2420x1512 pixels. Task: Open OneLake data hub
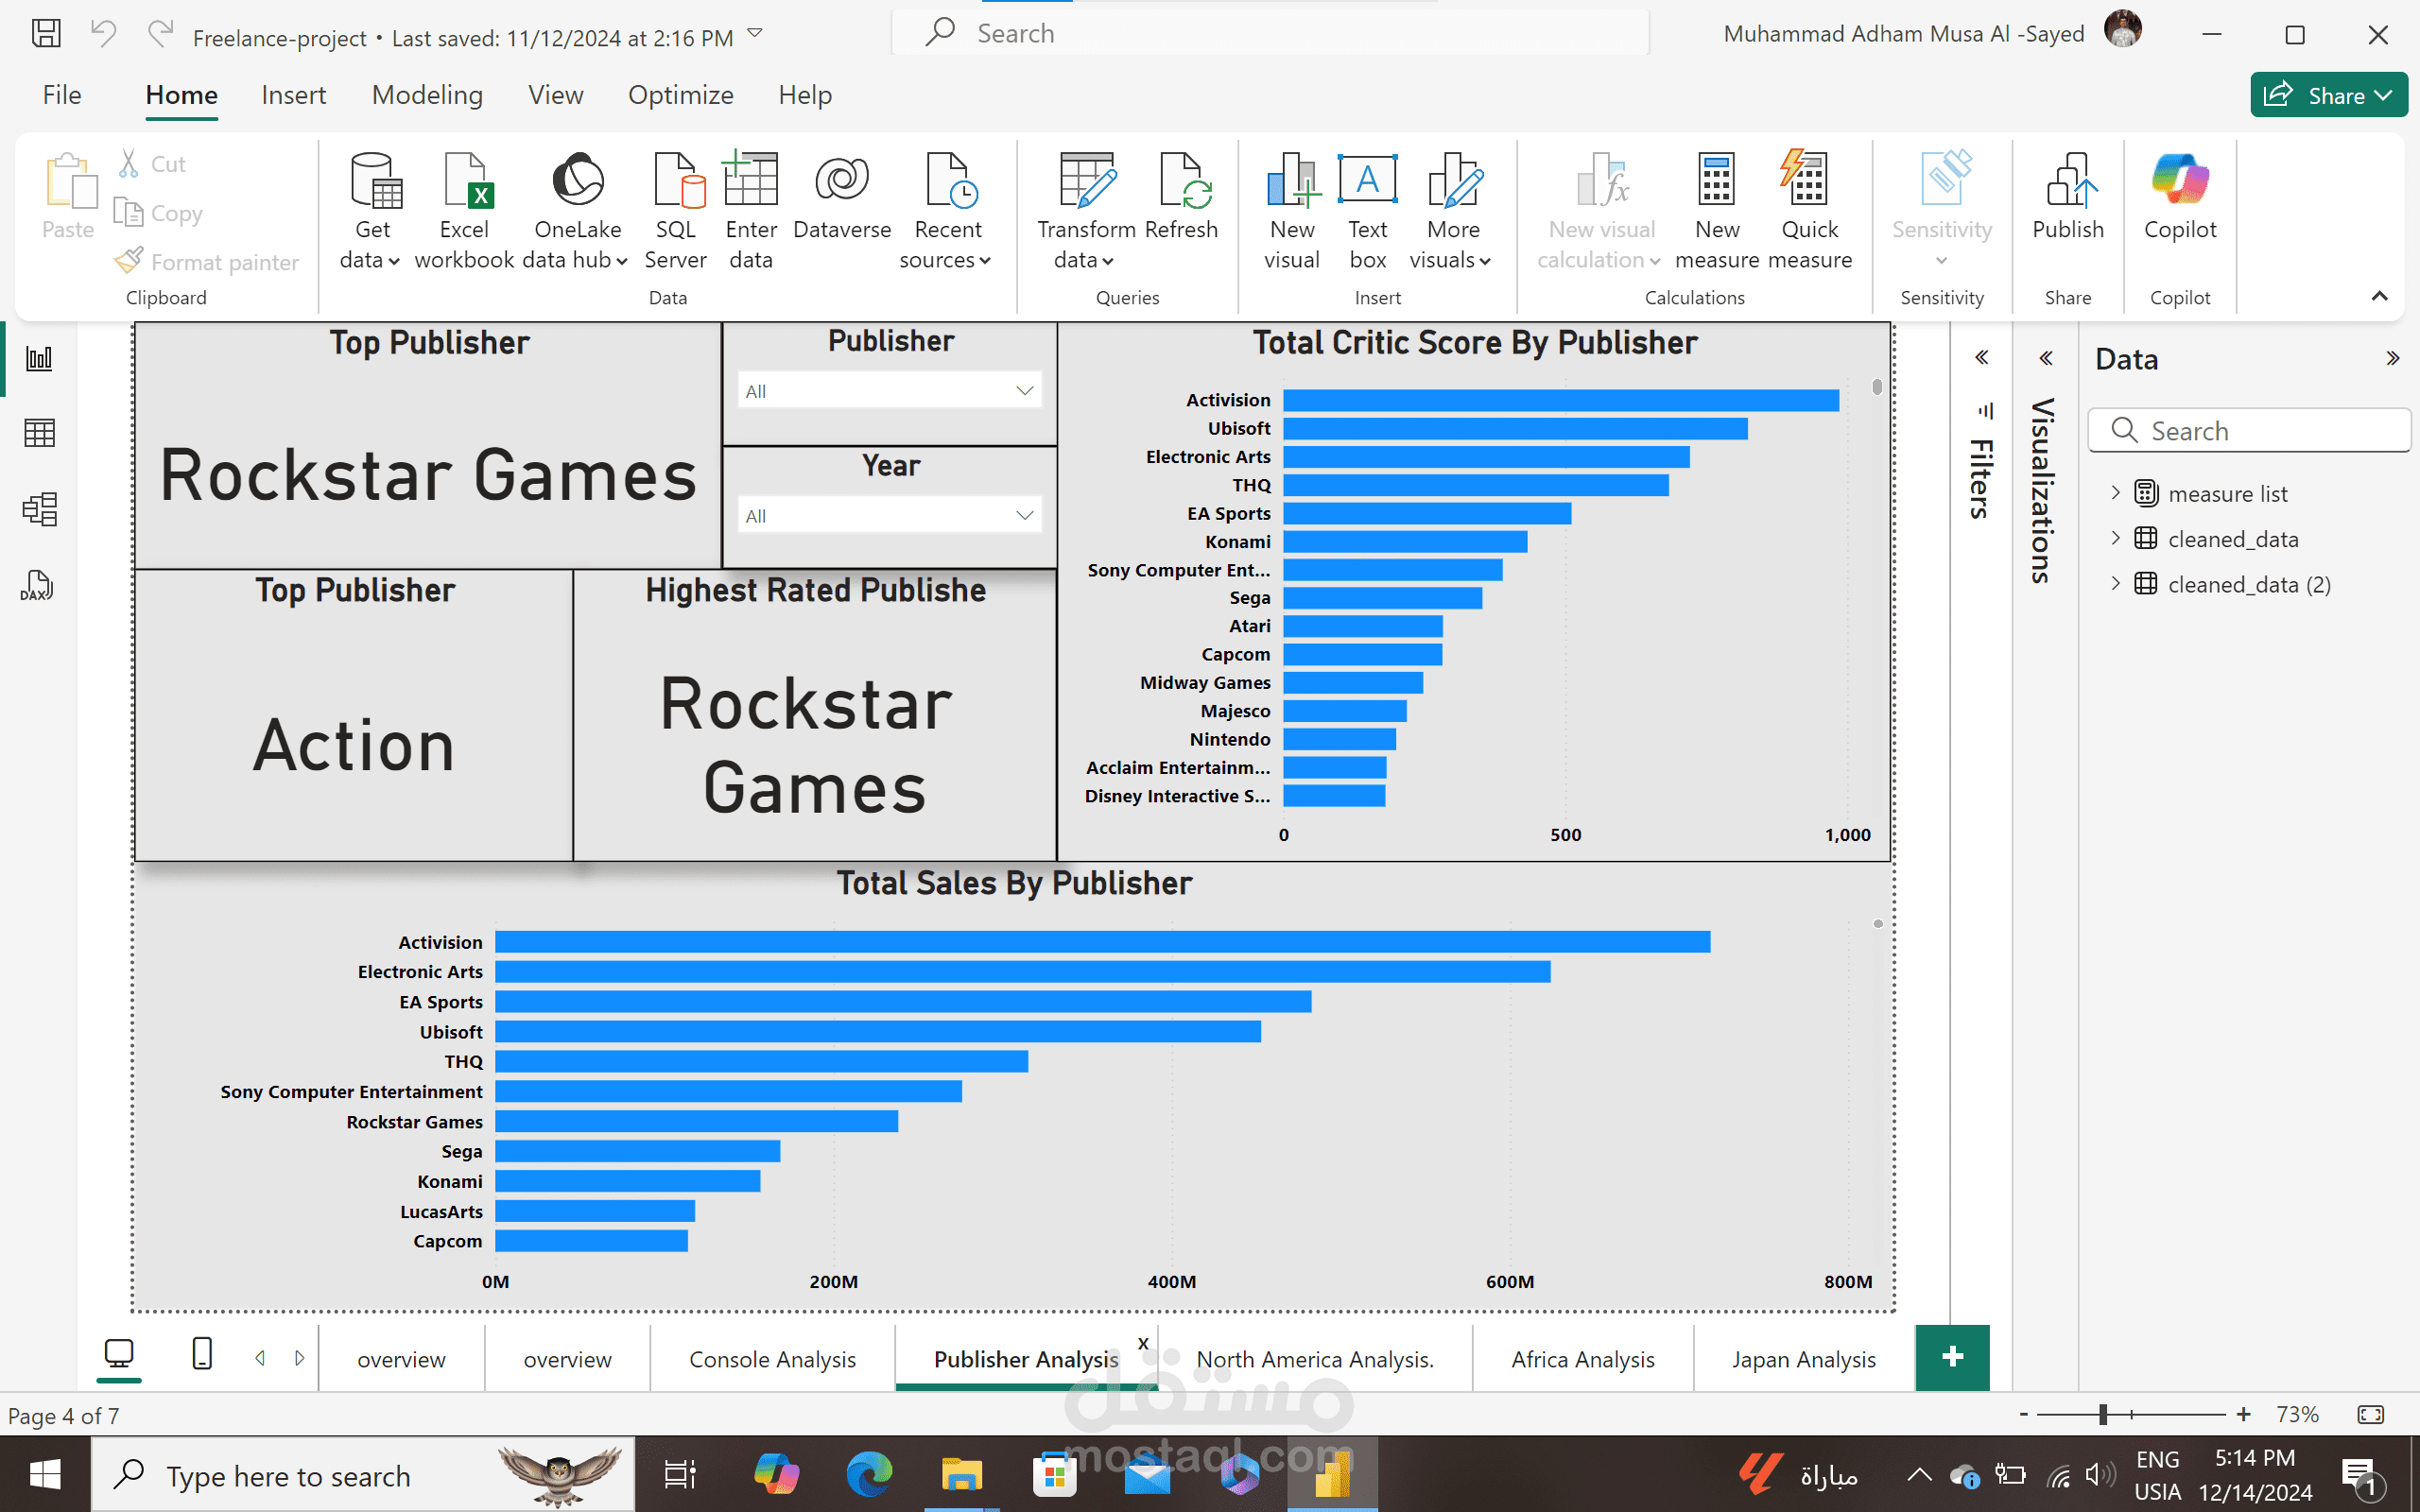[577, 211]
